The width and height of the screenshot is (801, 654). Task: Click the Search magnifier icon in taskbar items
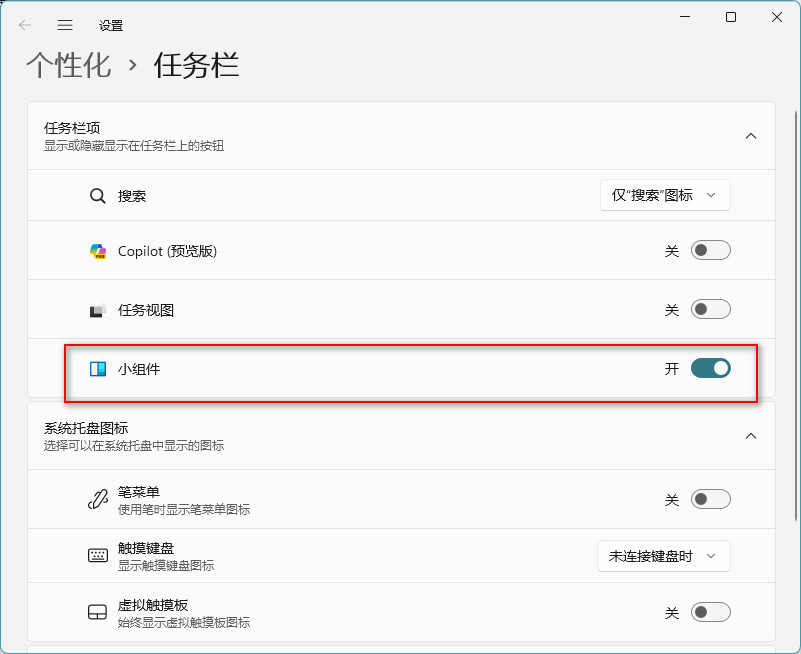(96, 195)
